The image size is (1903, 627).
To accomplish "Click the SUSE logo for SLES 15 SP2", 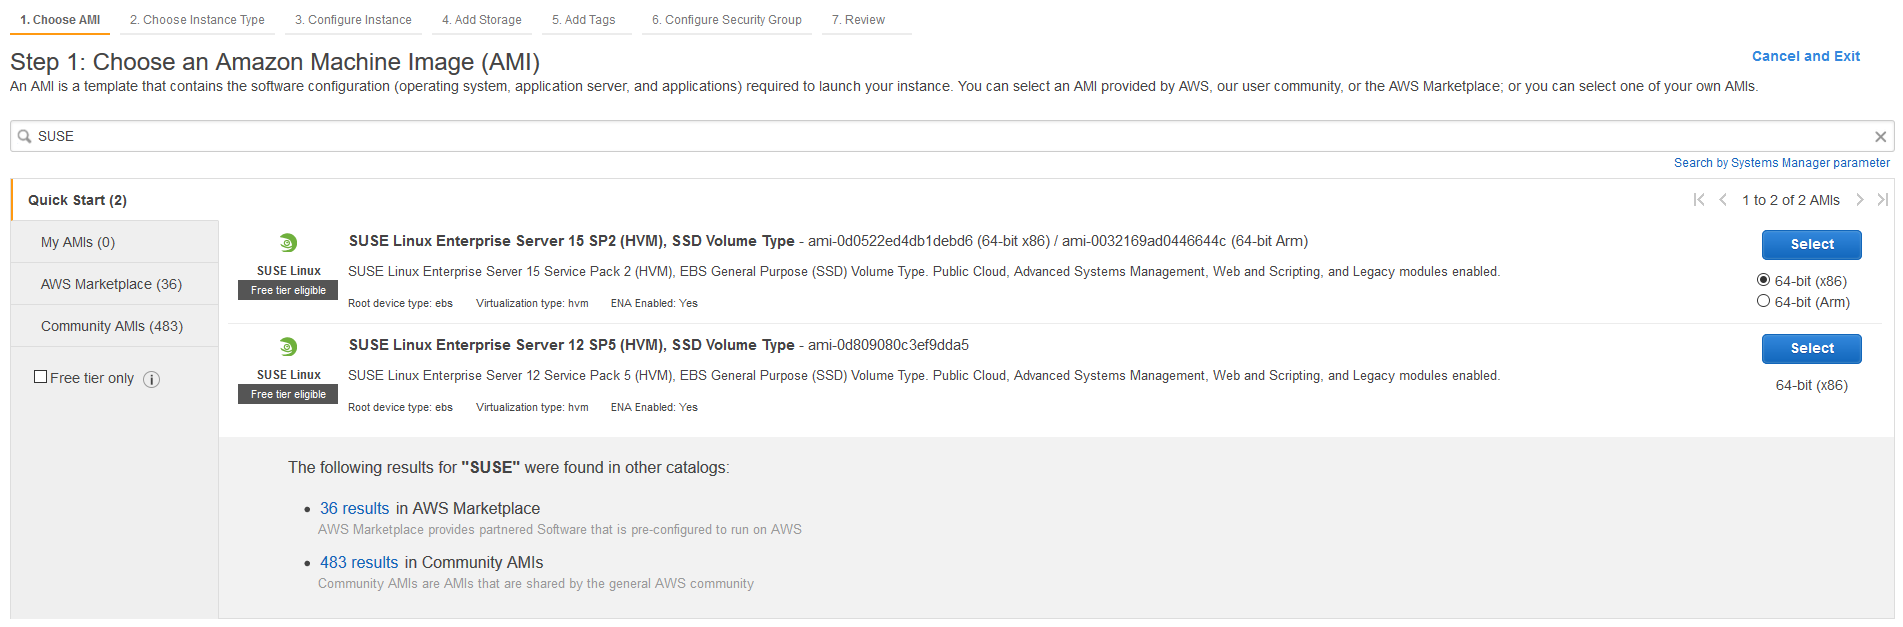I will click(288, 243).
